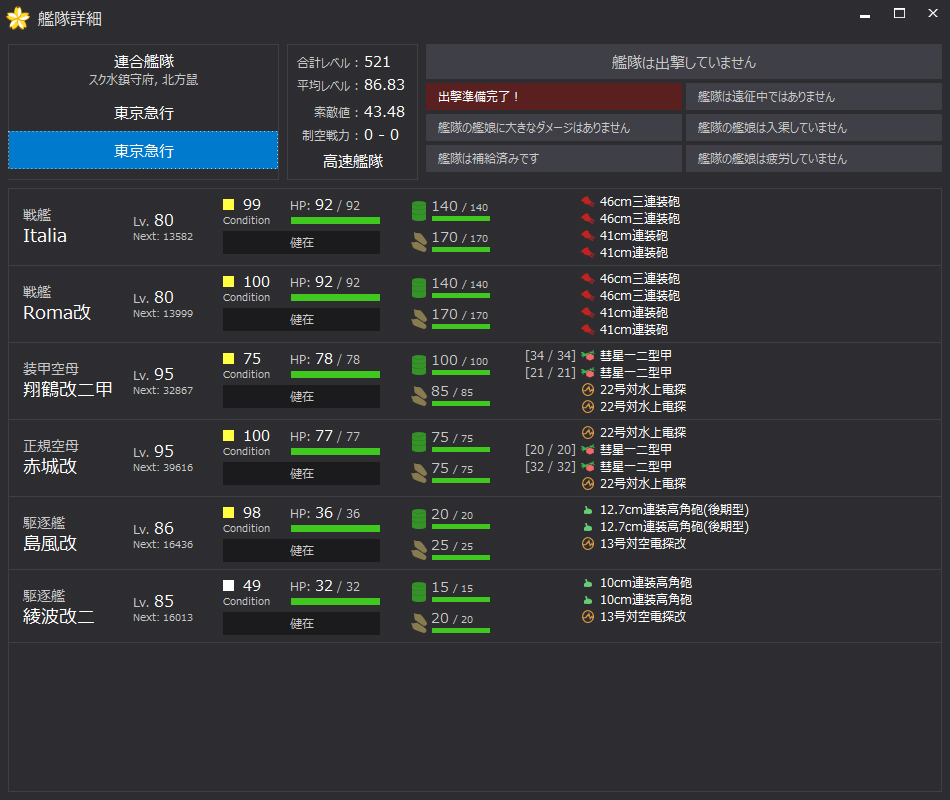Click Roma改's first 46cm三連装砲 gun icon
Screen dimensions: 950x800
588,278
